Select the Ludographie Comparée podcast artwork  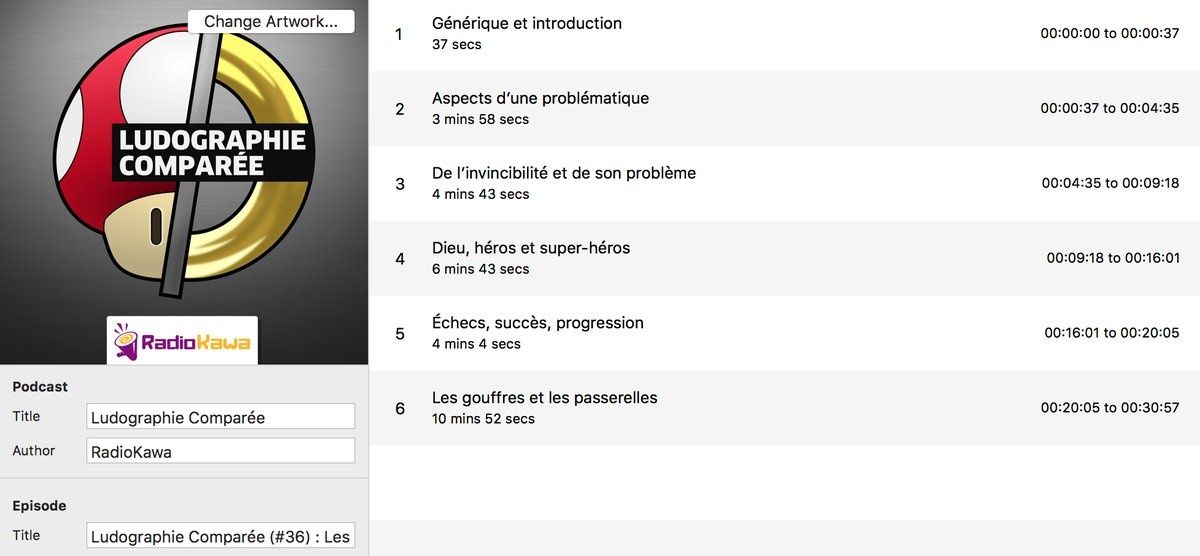[x=184, y=182]
